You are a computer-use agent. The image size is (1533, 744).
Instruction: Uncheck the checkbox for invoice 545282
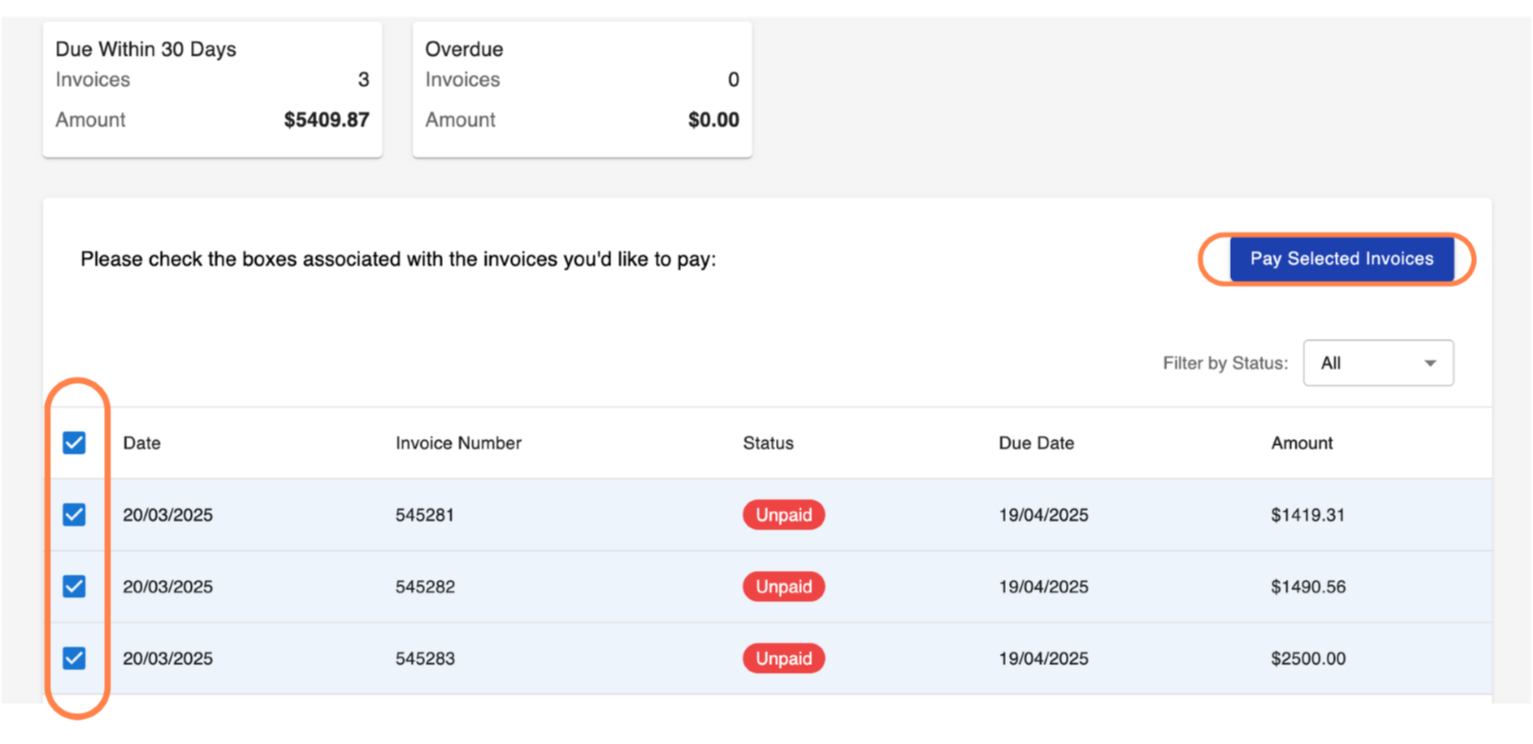[74, 587]
